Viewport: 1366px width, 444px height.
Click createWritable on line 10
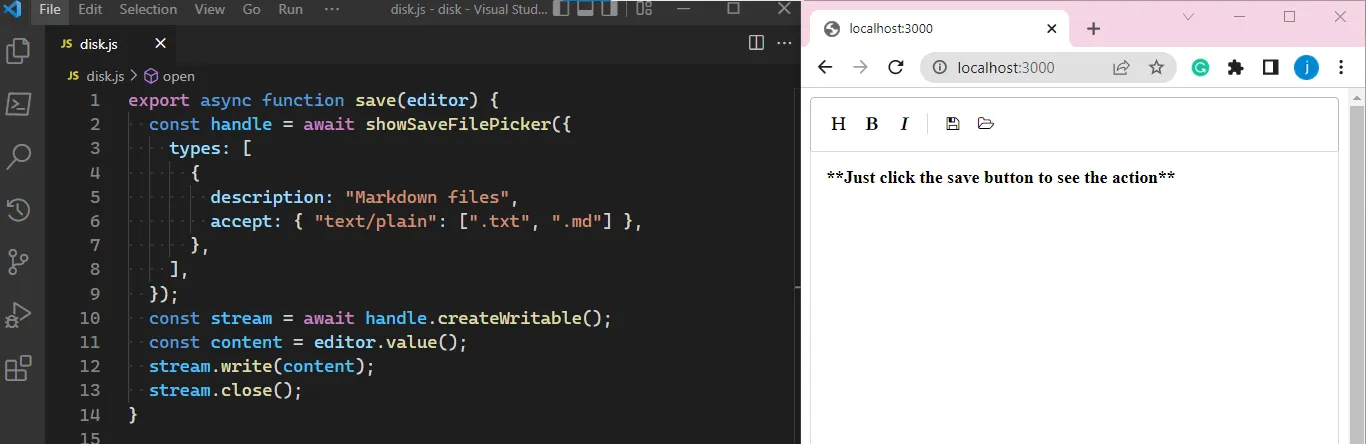click(x=510, y=318)
